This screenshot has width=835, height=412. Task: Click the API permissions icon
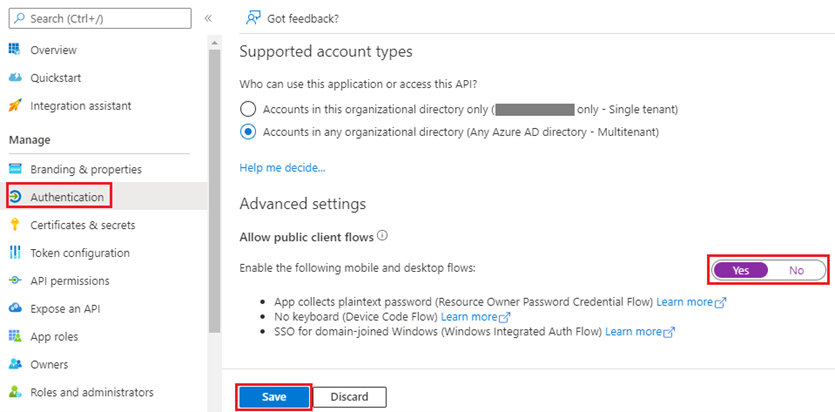click(x=15, y=281)
